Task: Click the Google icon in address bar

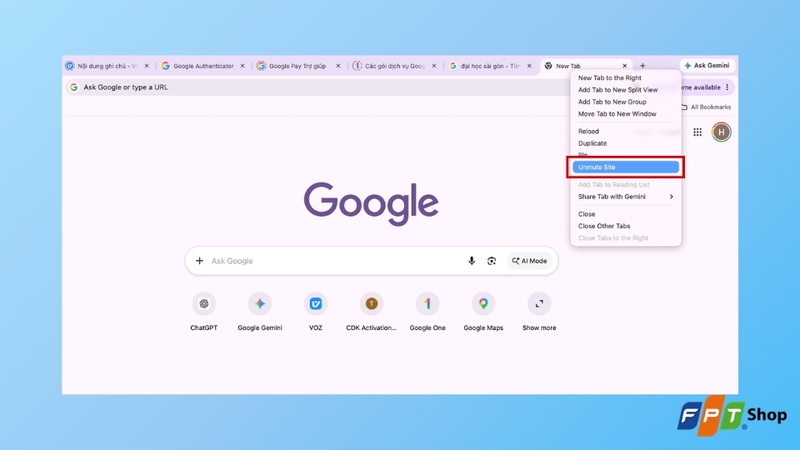Action: click(74, 87)
